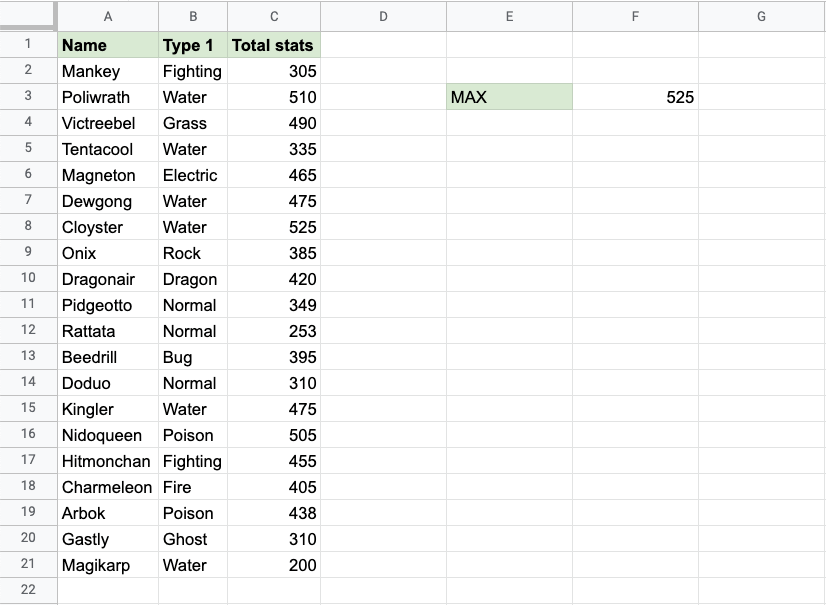Select Rattata's total stats value 253

273,331
